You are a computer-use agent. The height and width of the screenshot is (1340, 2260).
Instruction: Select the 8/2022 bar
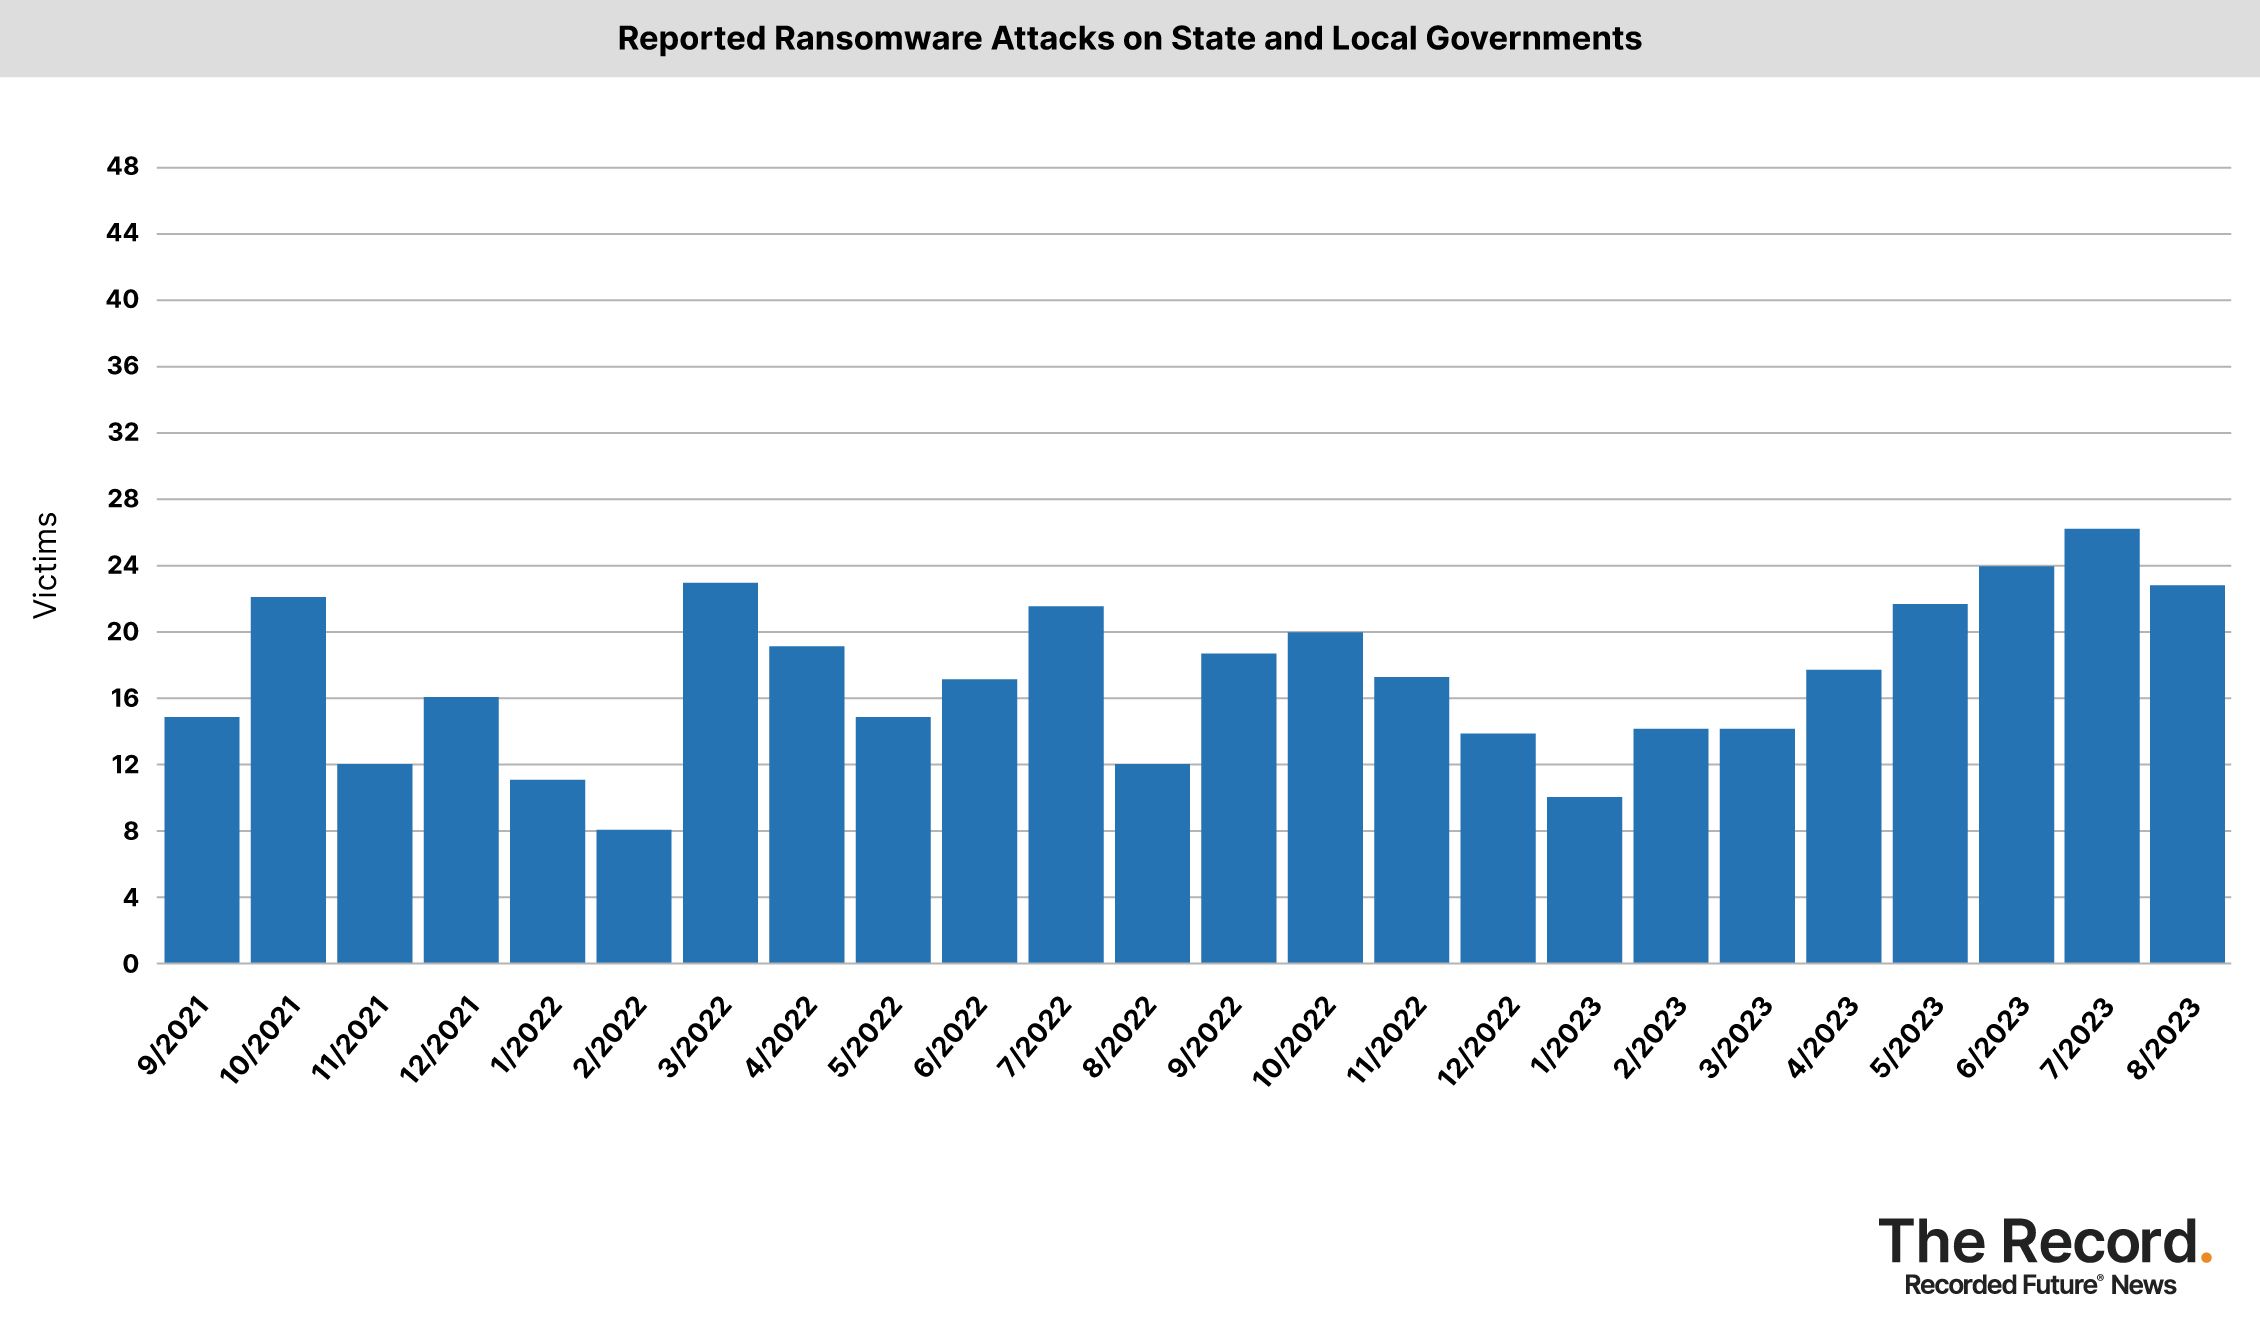[x=1153, y=864]
